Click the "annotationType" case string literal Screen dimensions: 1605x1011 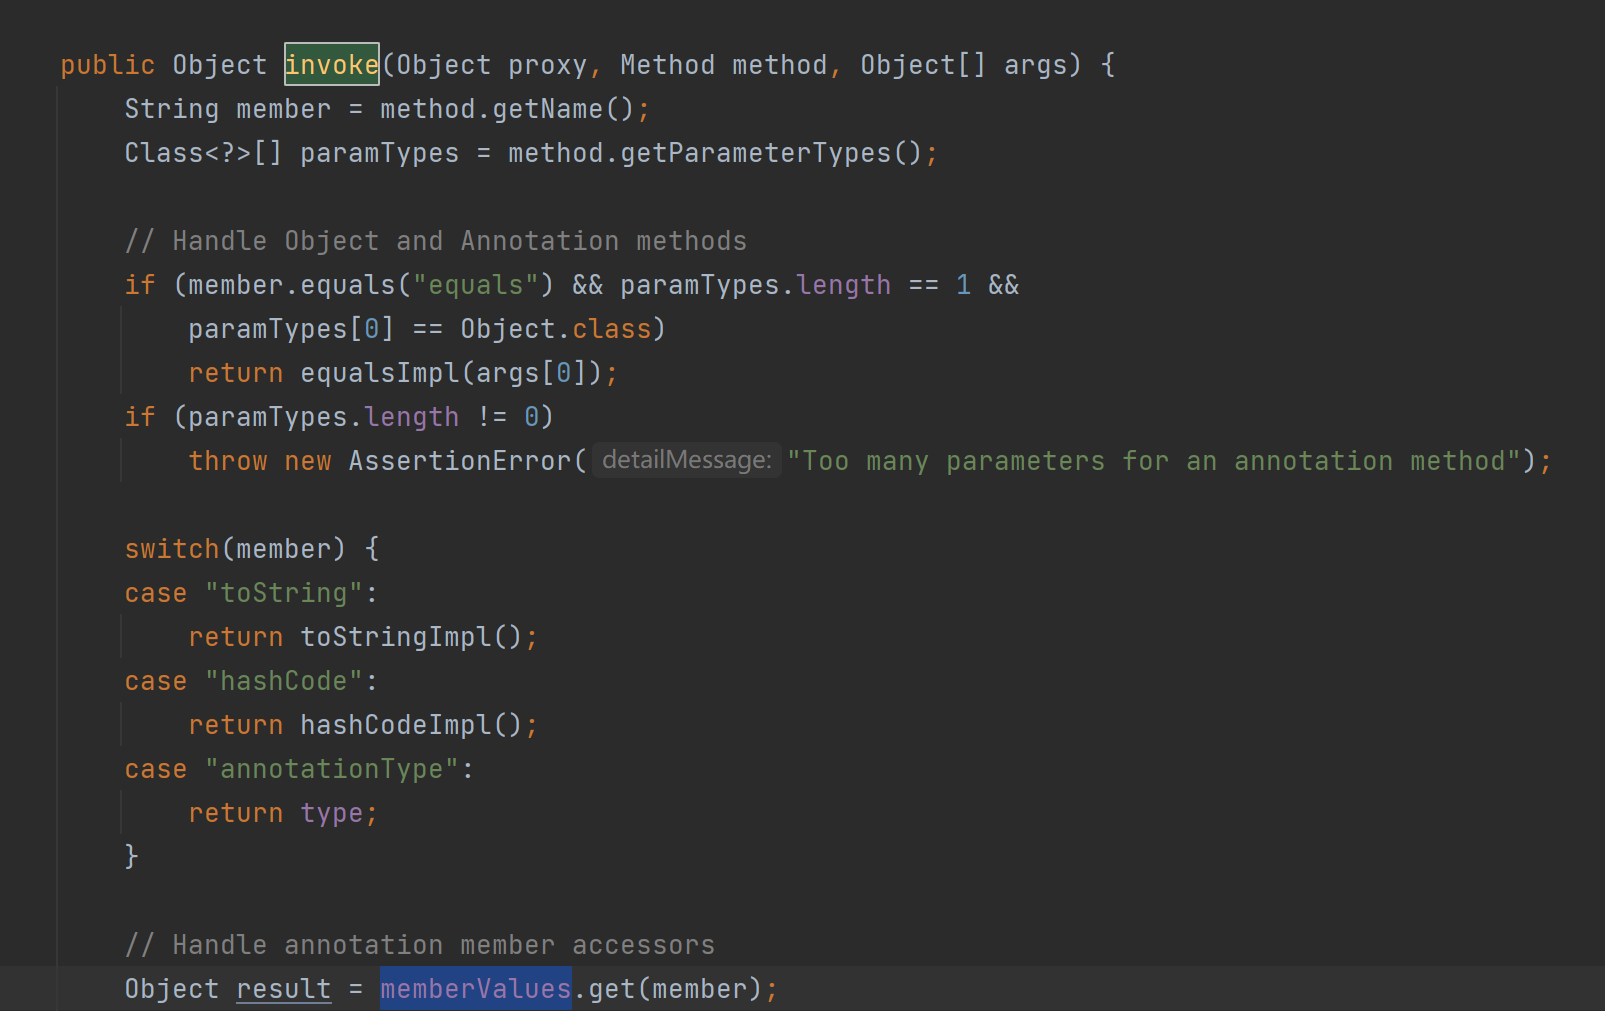[x=332, y=769]
